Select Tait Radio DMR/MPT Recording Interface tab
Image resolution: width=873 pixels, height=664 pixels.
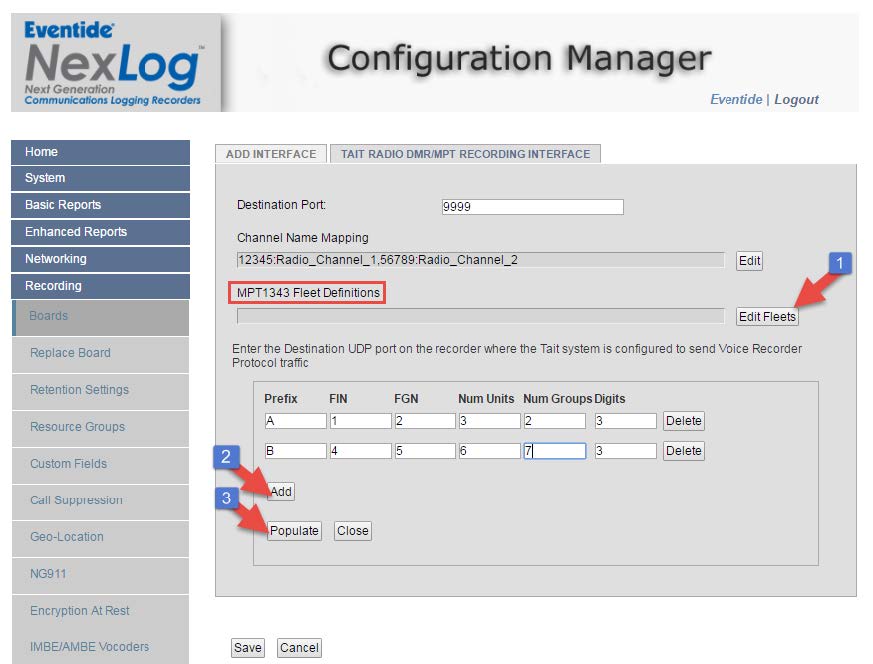point(465,154)
